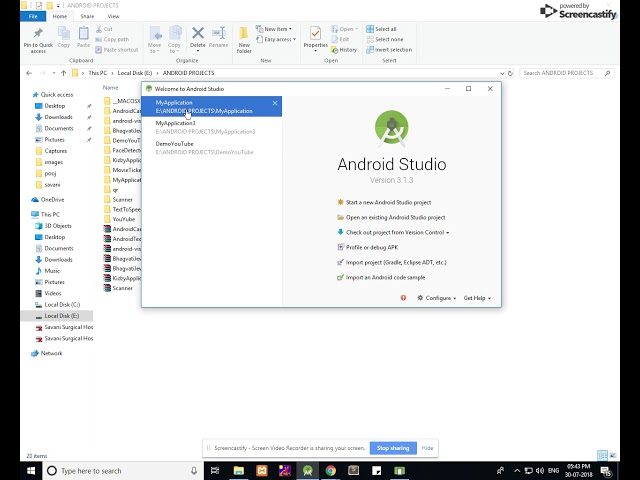Click the Search ANDROID PROJECTS field

tap(567, 73)
